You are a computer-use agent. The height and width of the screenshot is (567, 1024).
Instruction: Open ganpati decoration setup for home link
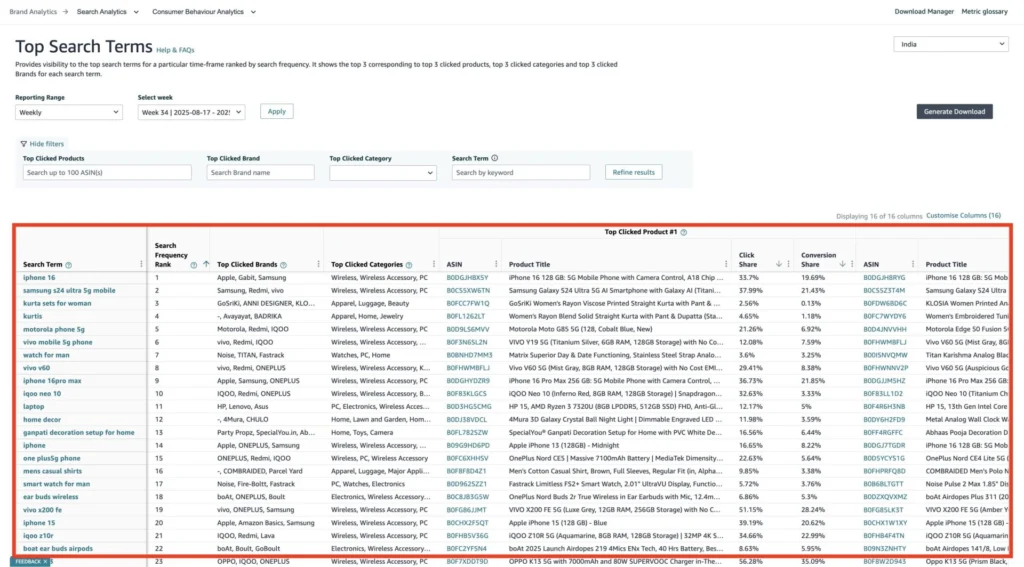click(79, 432)
